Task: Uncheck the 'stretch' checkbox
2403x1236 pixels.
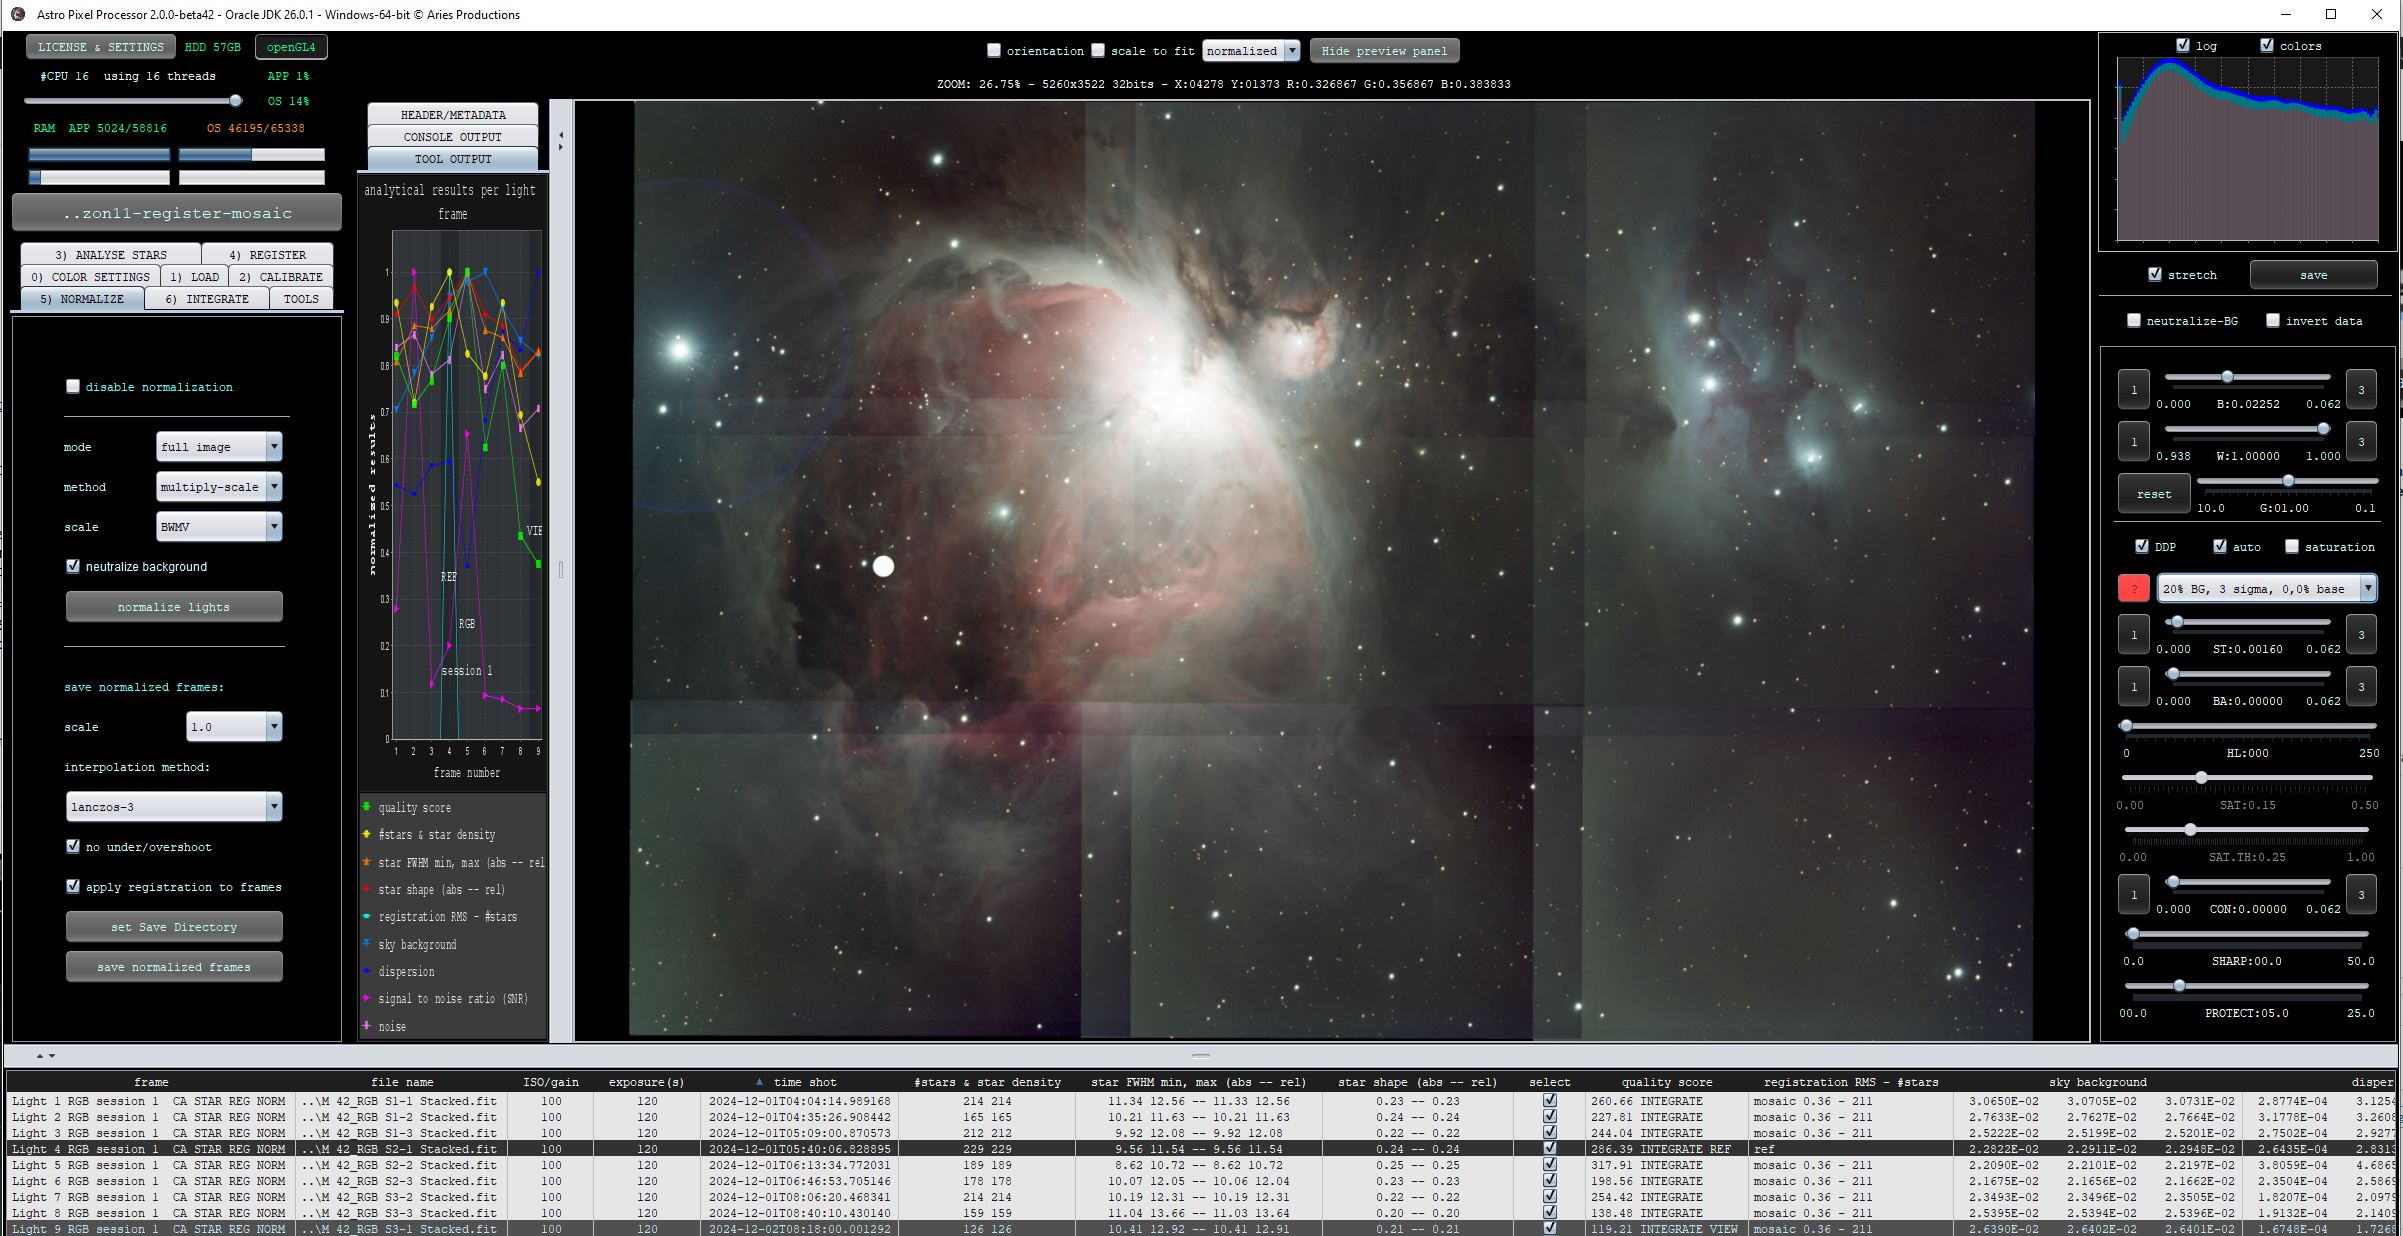Action: [2155, 275]
